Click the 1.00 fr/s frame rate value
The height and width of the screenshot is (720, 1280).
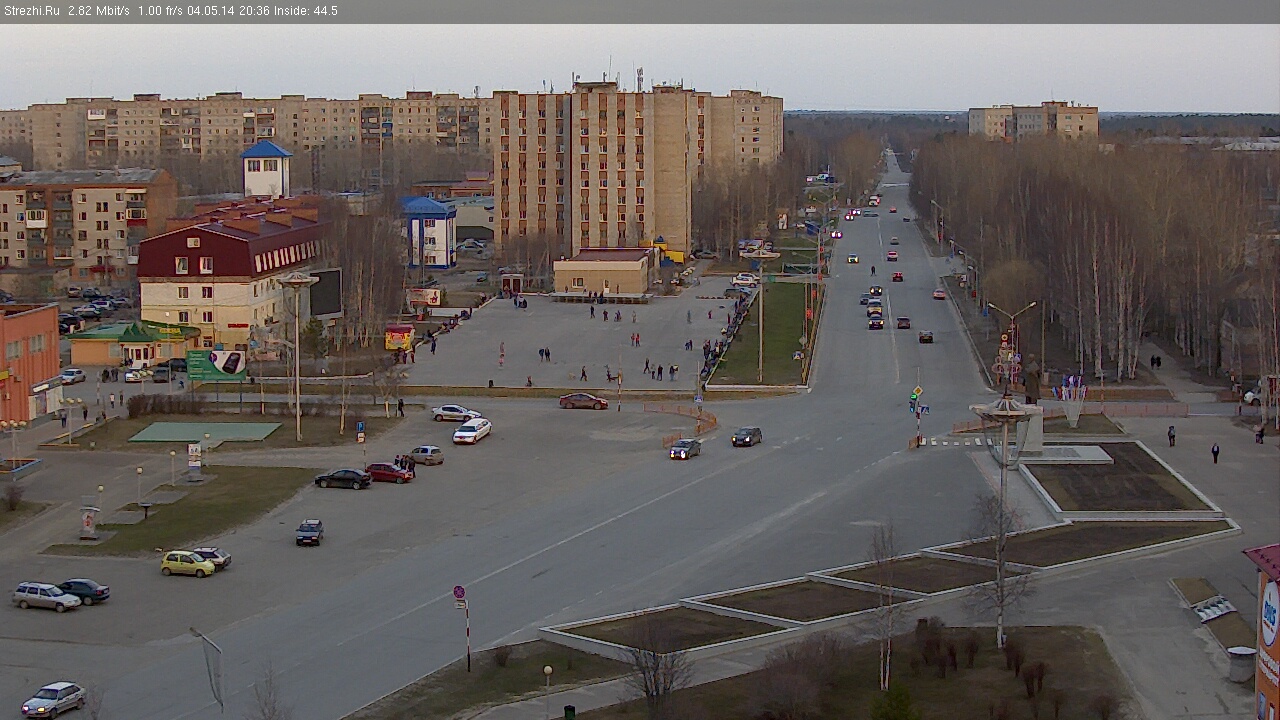(x=162, y=11)
